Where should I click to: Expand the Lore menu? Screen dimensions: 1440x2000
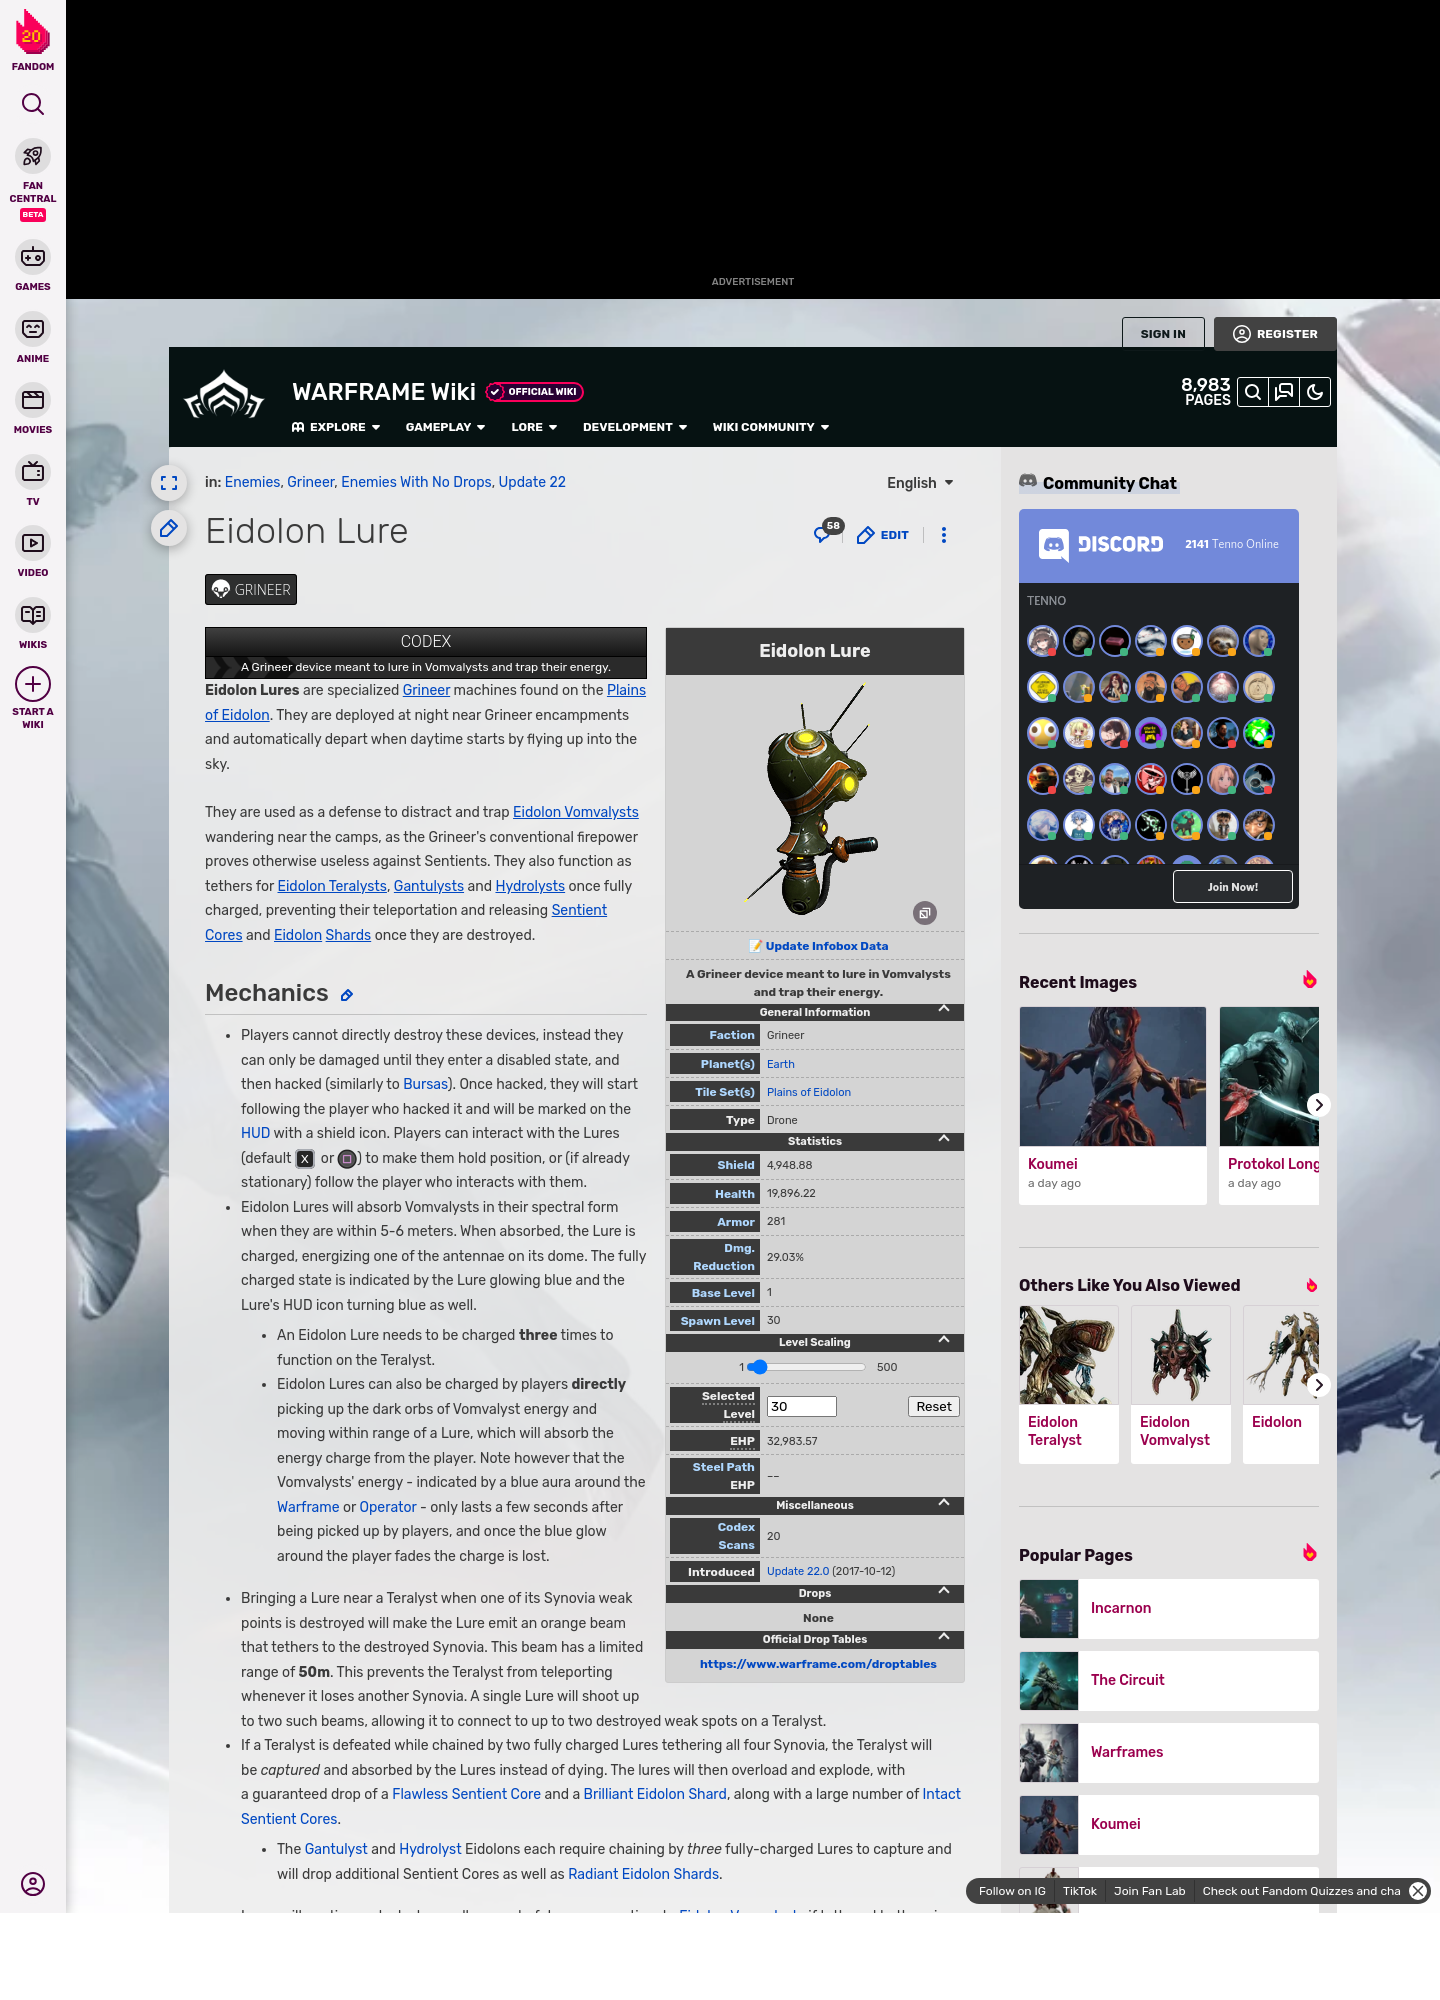[534, 427]
